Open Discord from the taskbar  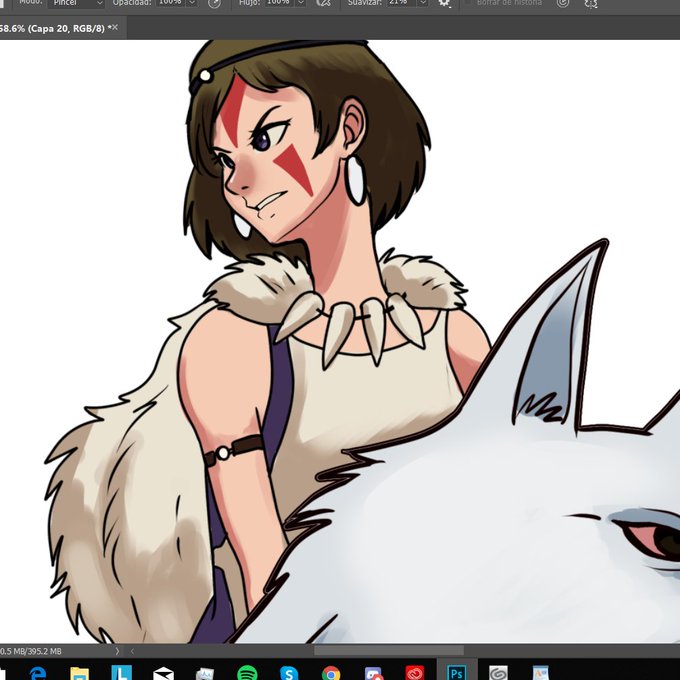click(x=373, y=673)
